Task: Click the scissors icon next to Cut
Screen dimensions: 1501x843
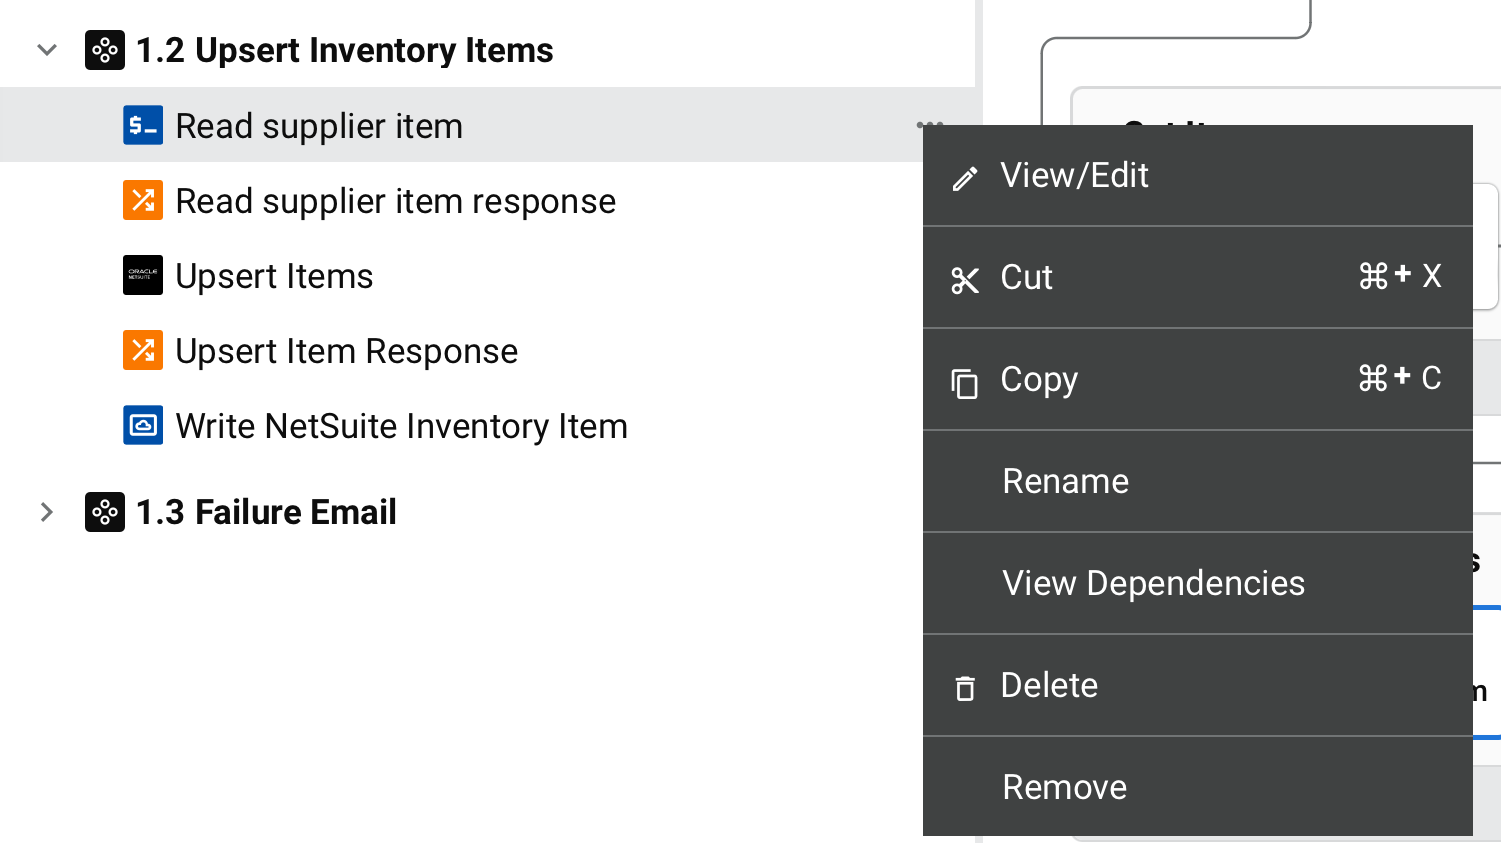Action: point(964,278)
